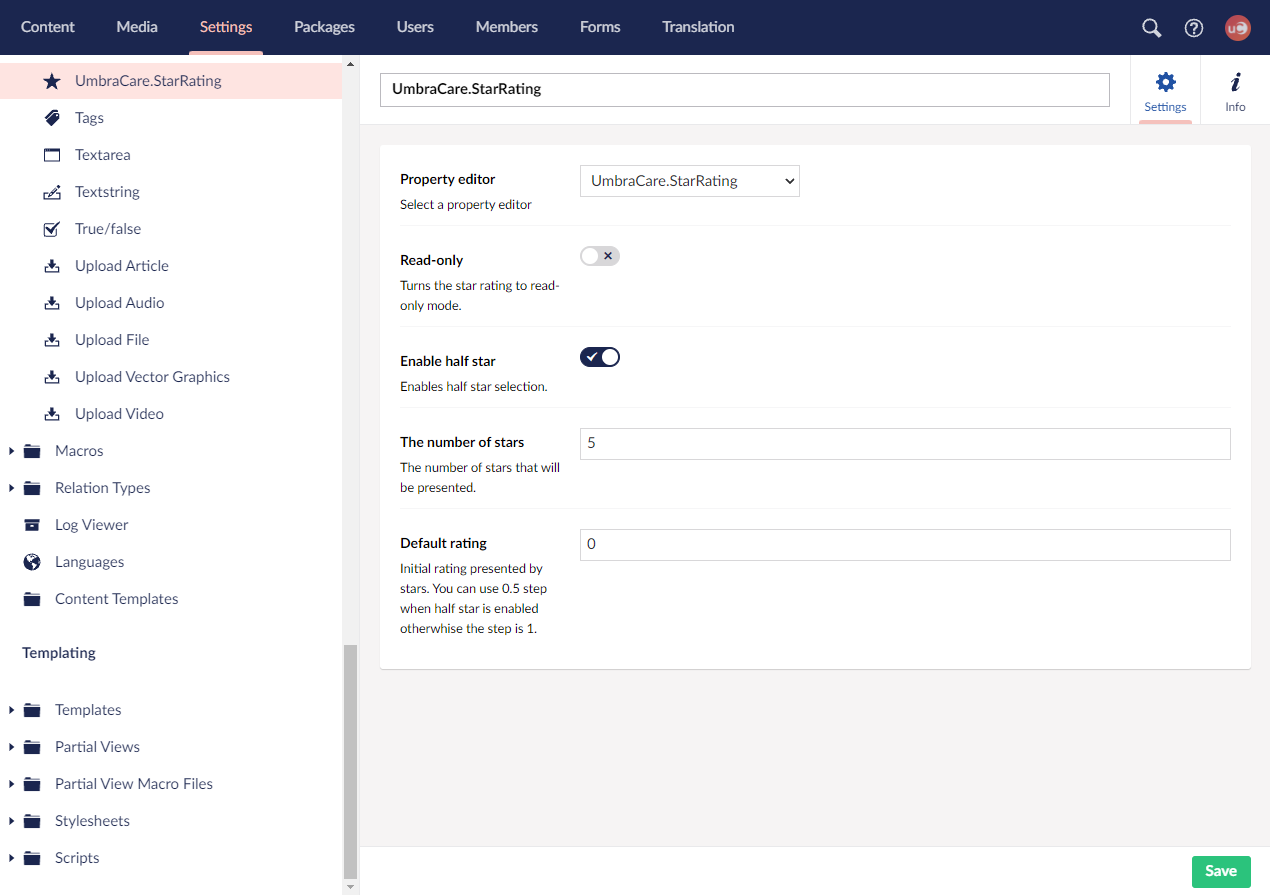Open the help question mark icon

[x=1194, y=28]
